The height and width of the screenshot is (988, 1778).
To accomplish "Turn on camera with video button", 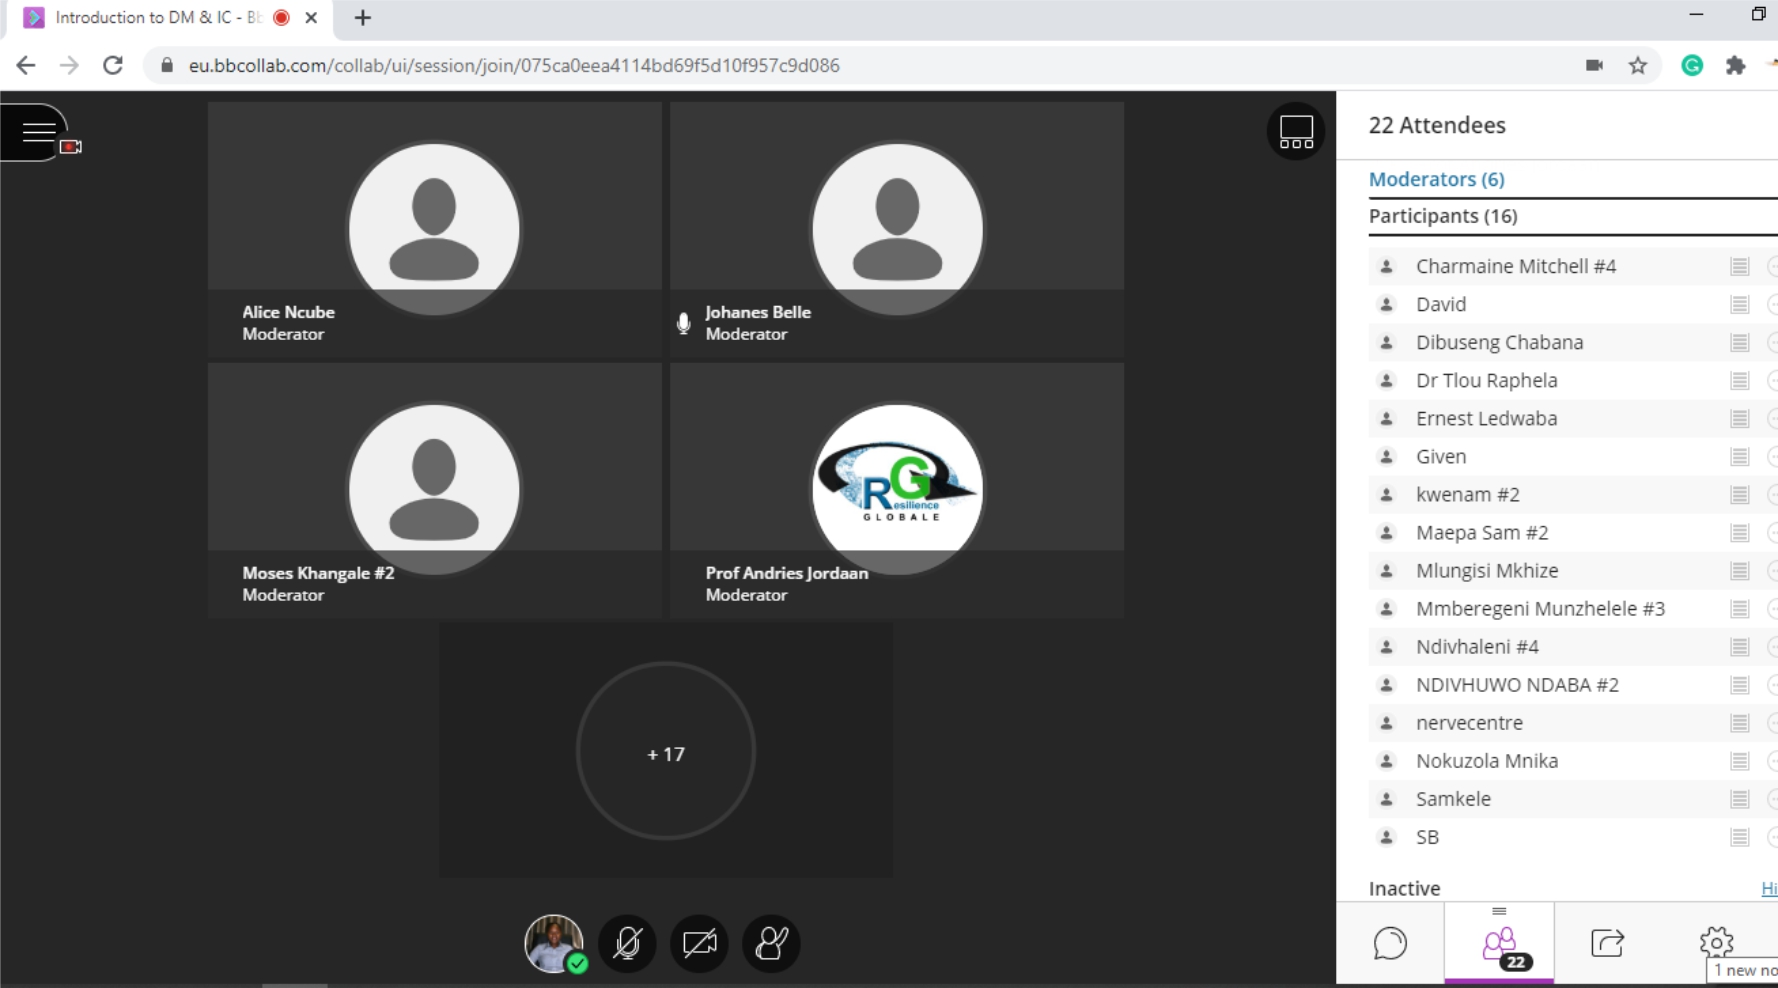I will coord(699,943).
